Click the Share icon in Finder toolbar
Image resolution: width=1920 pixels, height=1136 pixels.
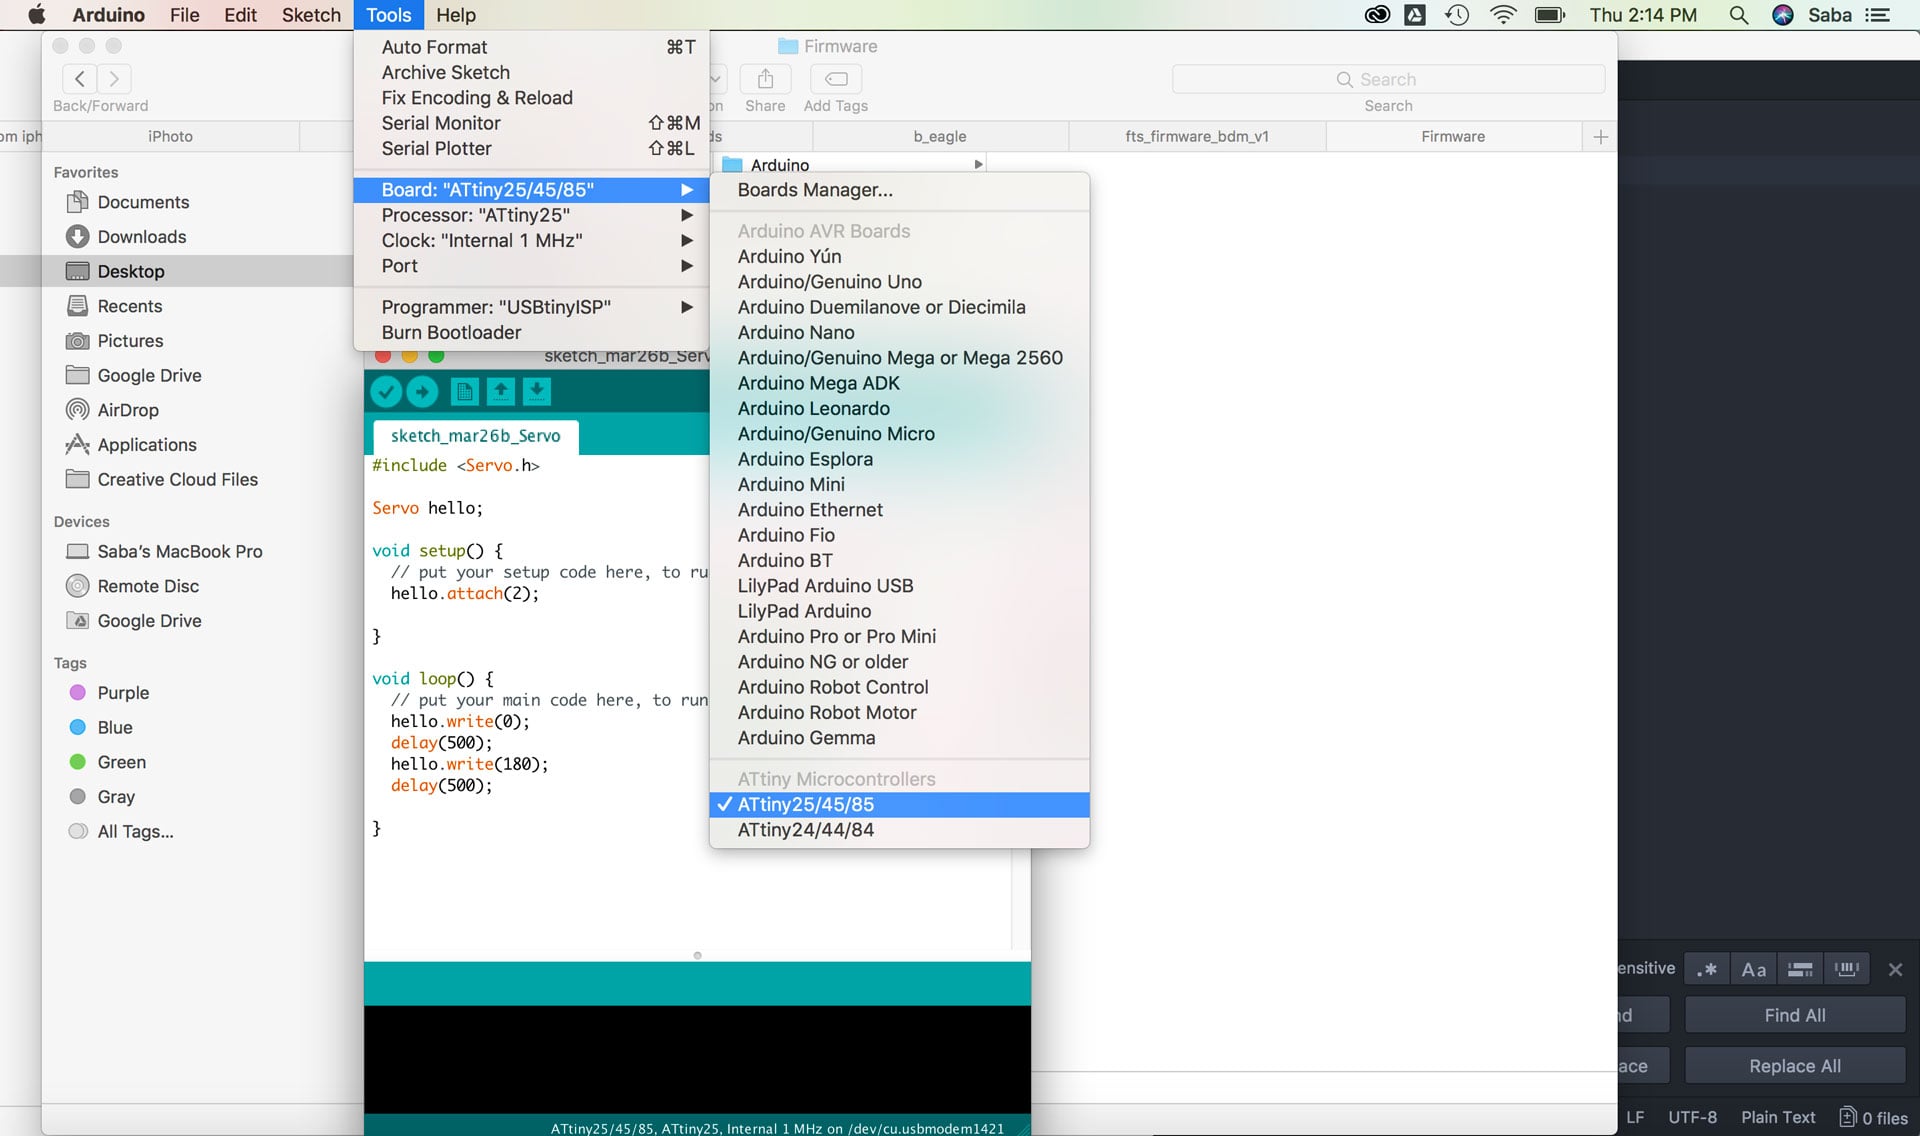coord(765,79)
